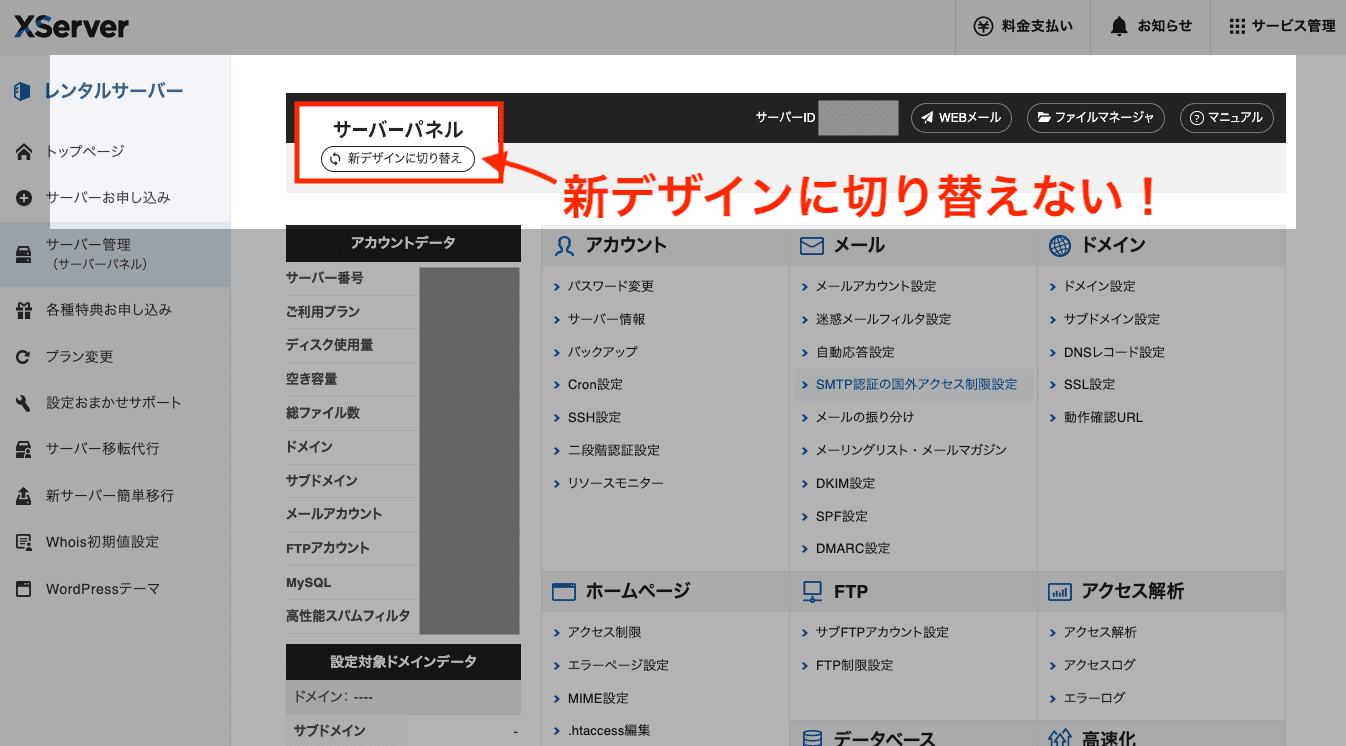
Task: Open DNSレコード設定 link
Action: click(1114, 352)
